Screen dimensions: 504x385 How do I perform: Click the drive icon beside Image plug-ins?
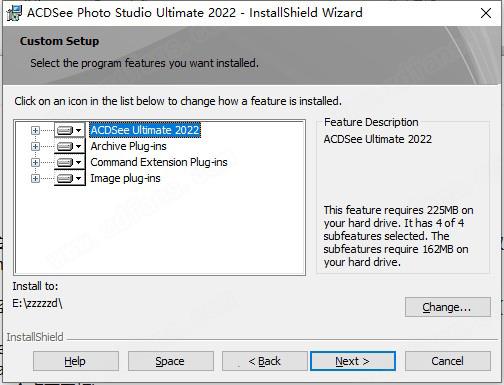[65, 178]
